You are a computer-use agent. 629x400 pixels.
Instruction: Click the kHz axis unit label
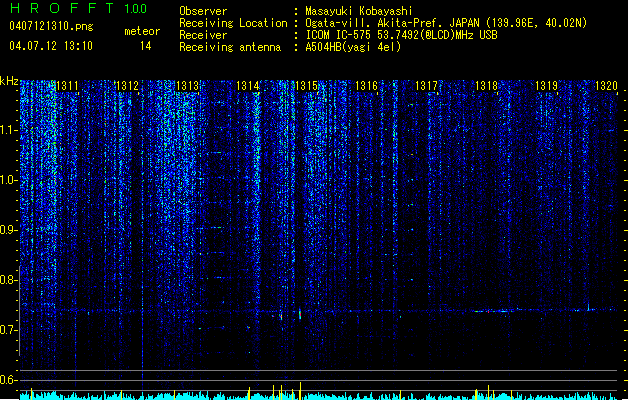(9, 81)
